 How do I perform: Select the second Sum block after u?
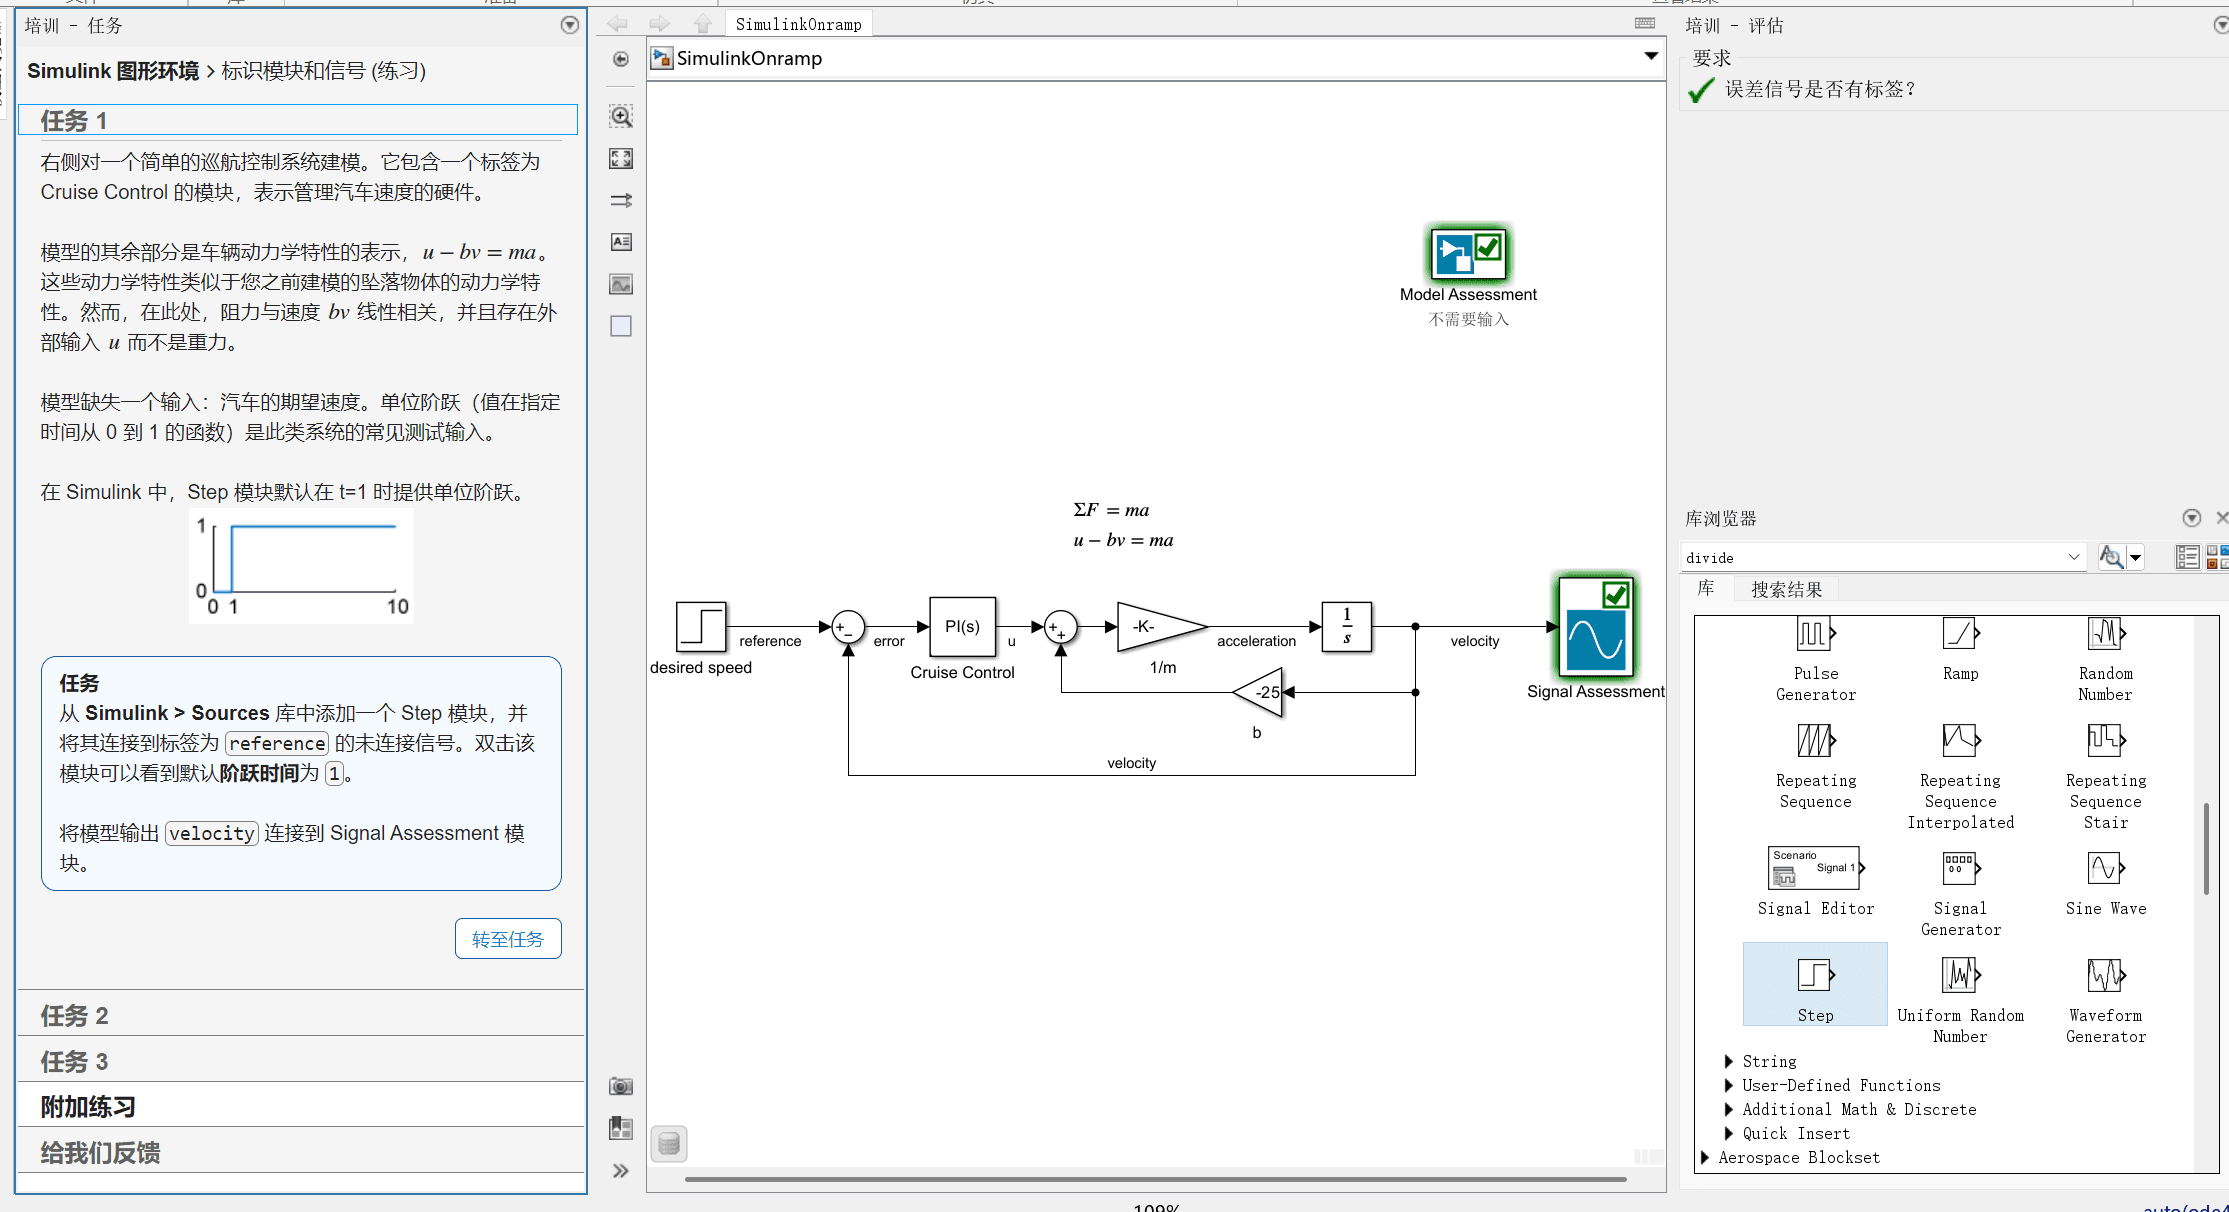point(1061,627)
